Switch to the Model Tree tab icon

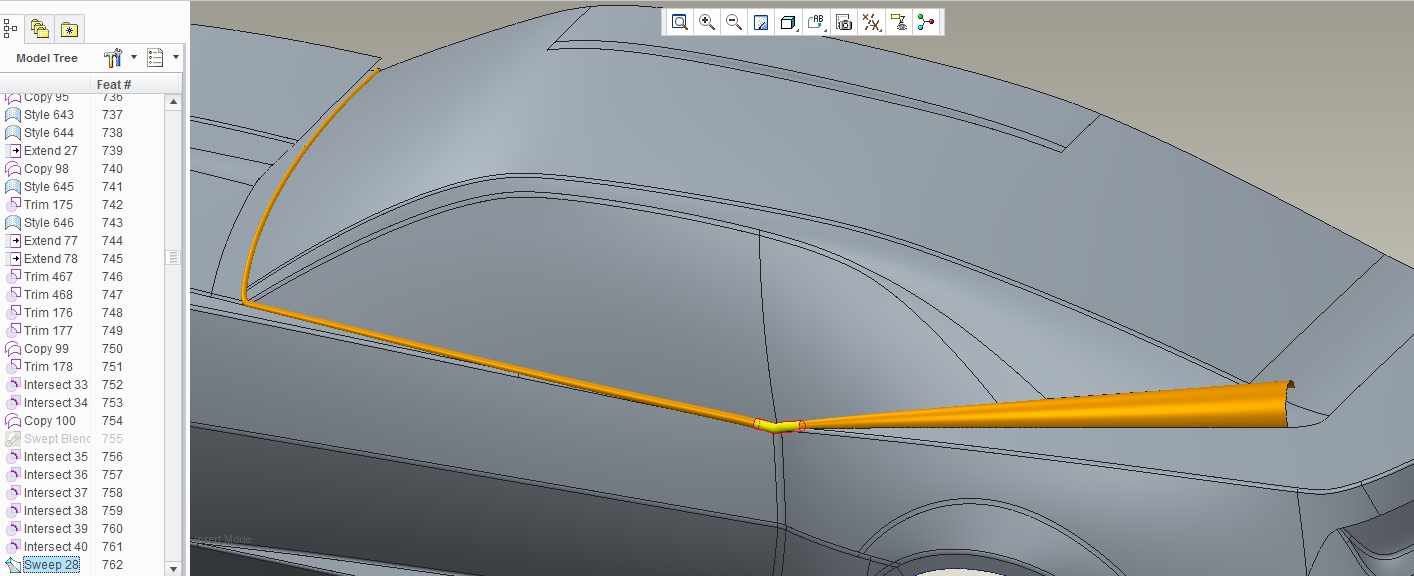pyautogui.click(x=10, y=28)
